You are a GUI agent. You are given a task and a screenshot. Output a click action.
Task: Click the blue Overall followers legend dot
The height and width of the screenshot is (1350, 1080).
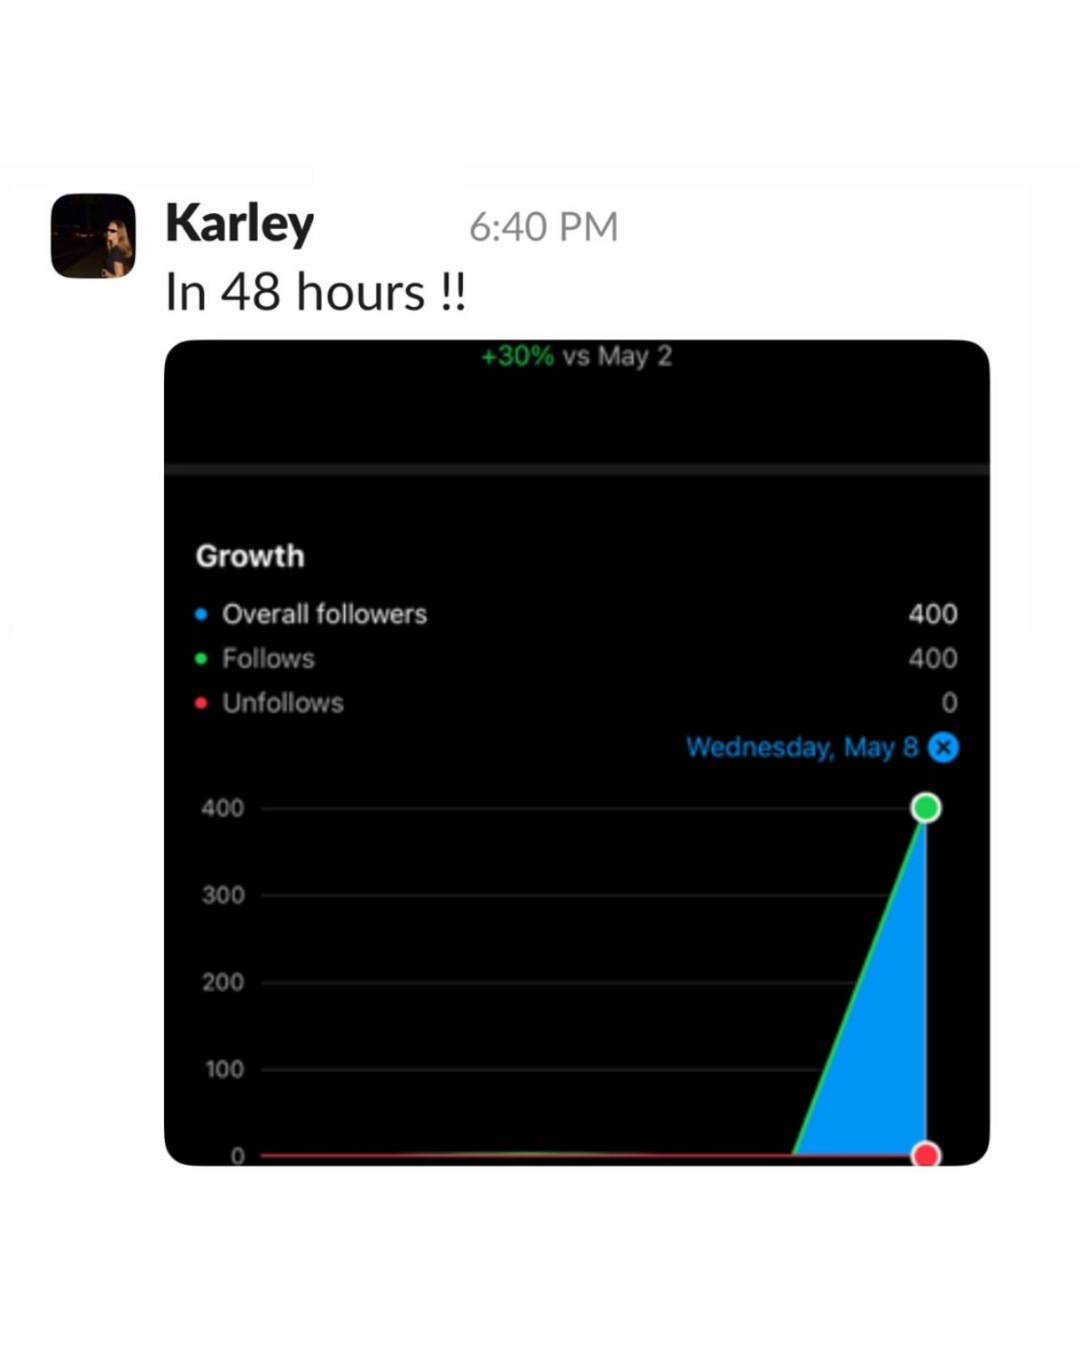tap(201, 614)
